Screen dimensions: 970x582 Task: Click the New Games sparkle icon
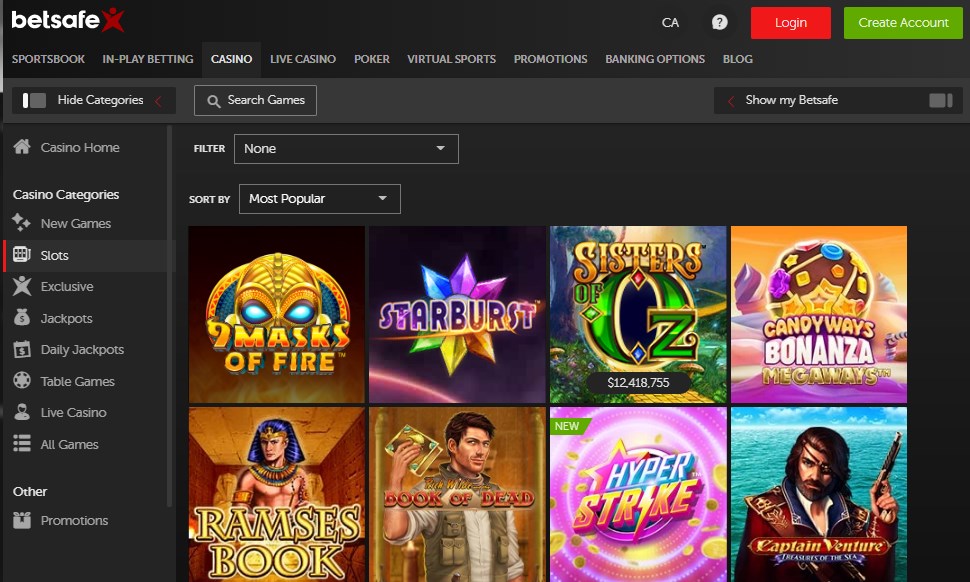(x=22, y=223)
